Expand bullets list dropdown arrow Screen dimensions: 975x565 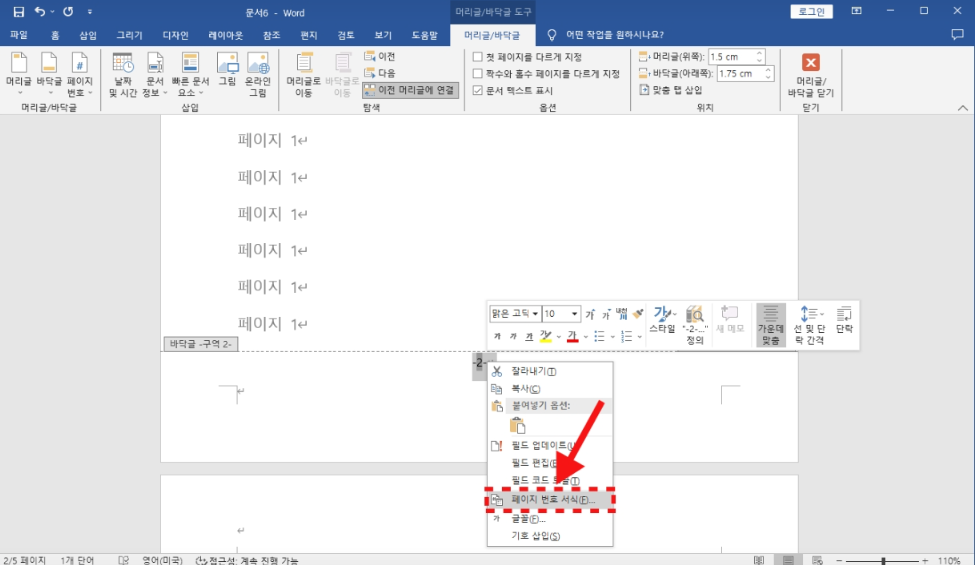611,337
